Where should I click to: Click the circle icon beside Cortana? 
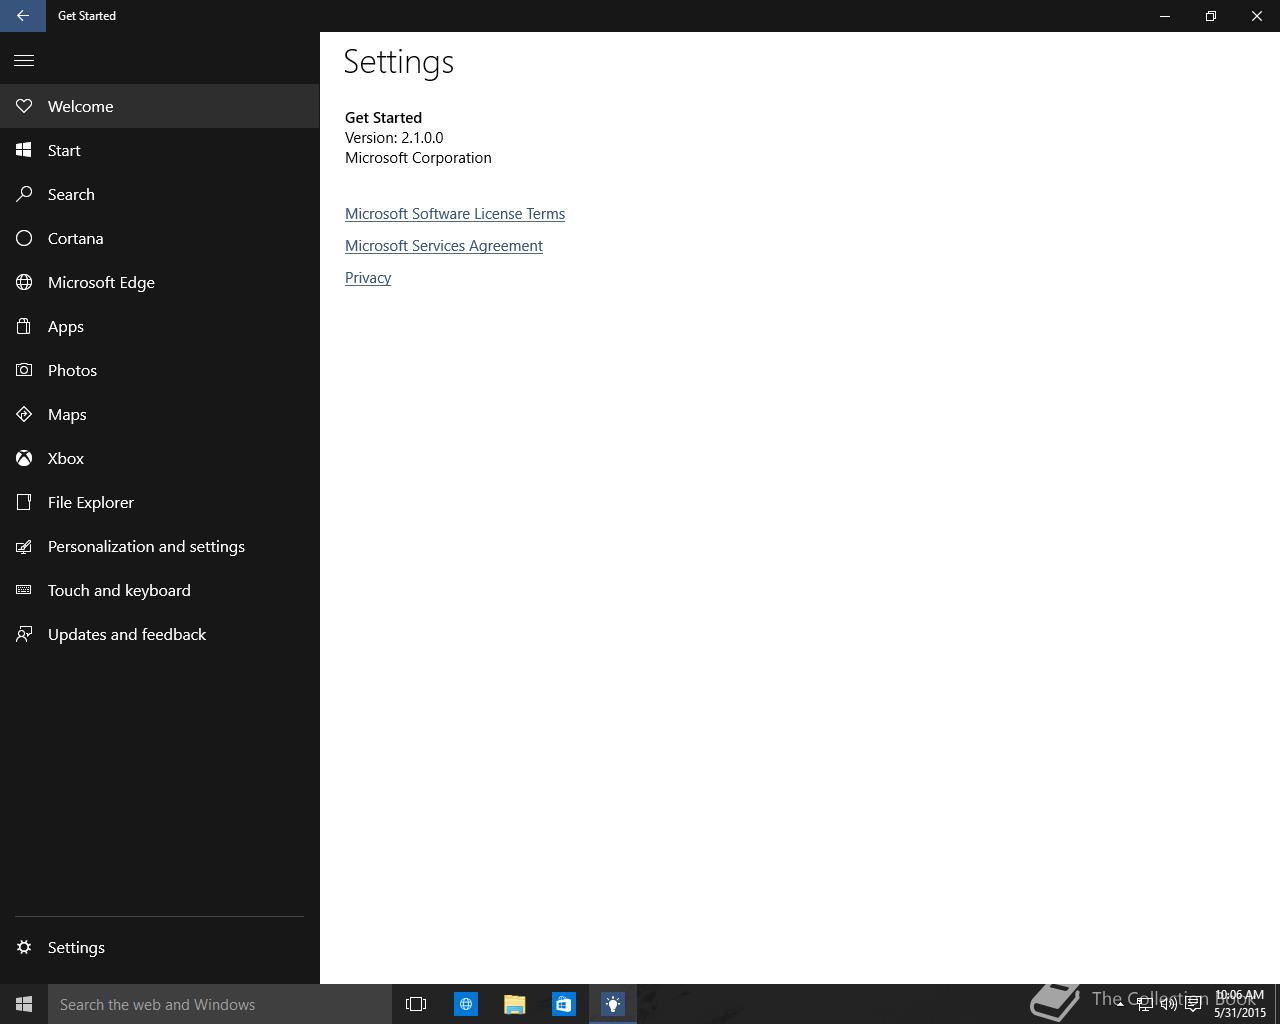coord(24,238)
